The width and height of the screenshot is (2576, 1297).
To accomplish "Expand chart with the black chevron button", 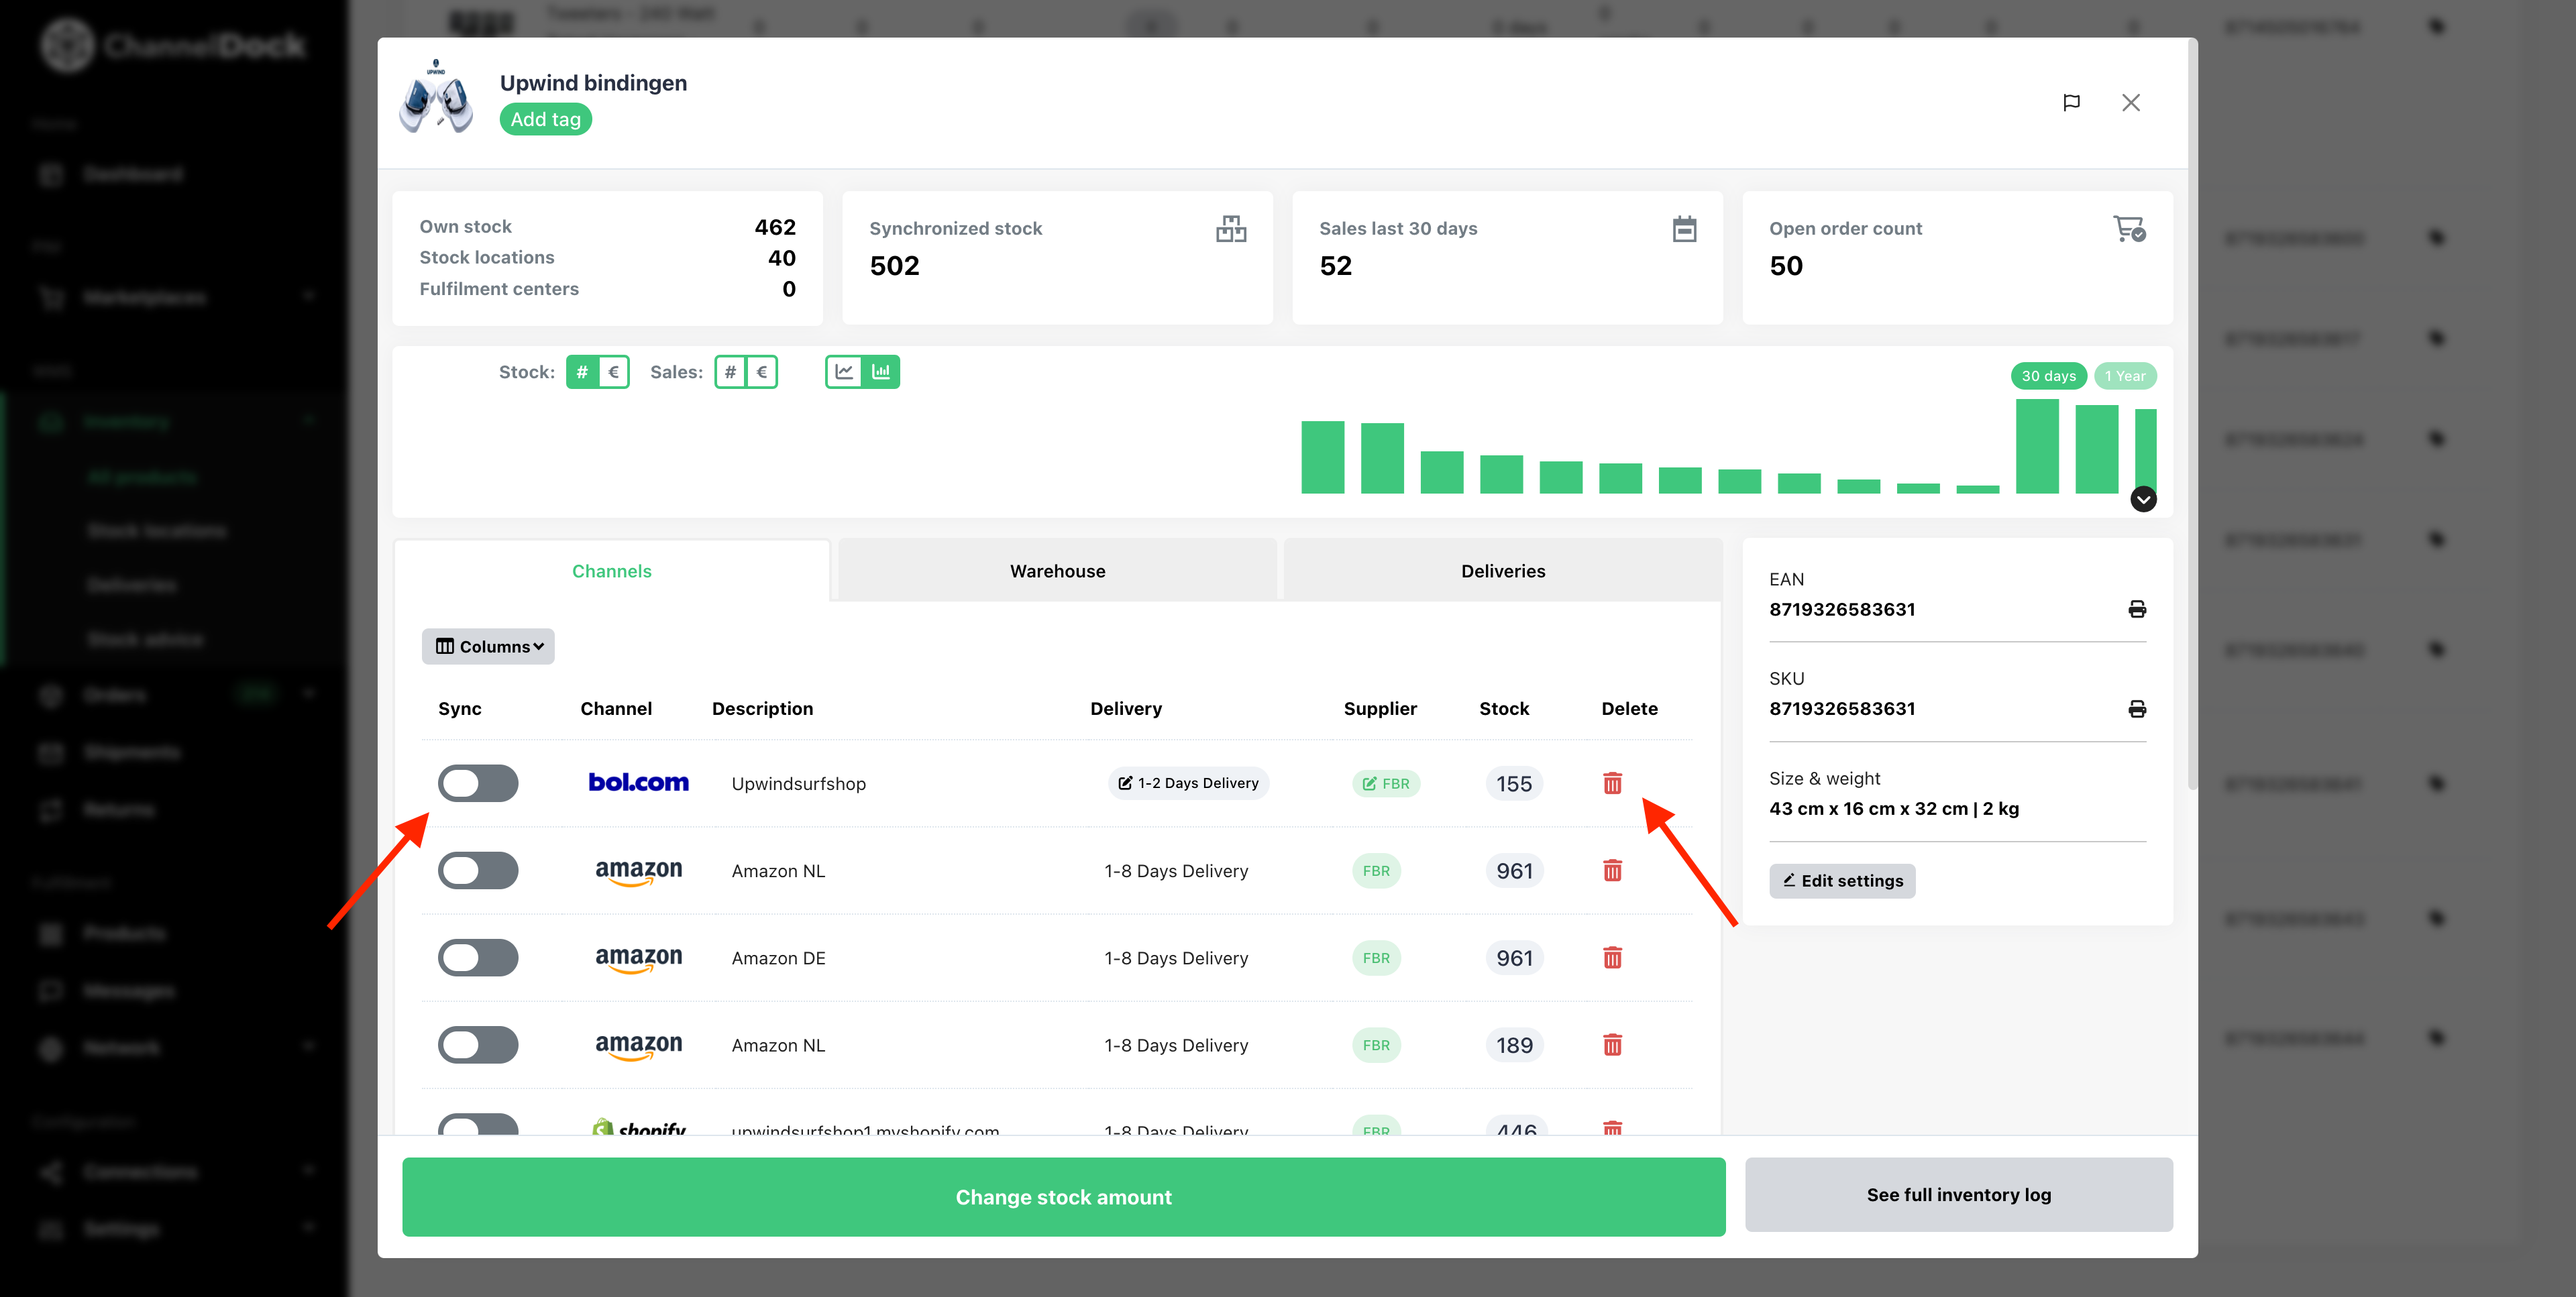I will point(2143,499).
